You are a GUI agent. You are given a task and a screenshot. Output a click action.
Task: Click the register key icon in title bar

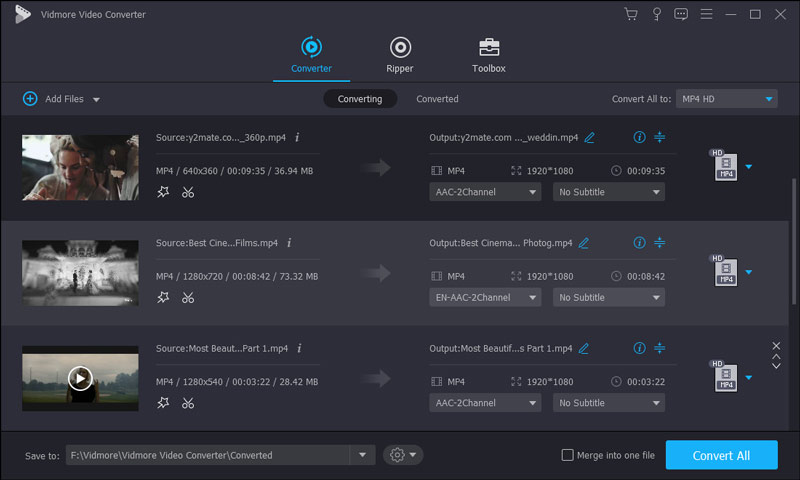click(656, 14)
